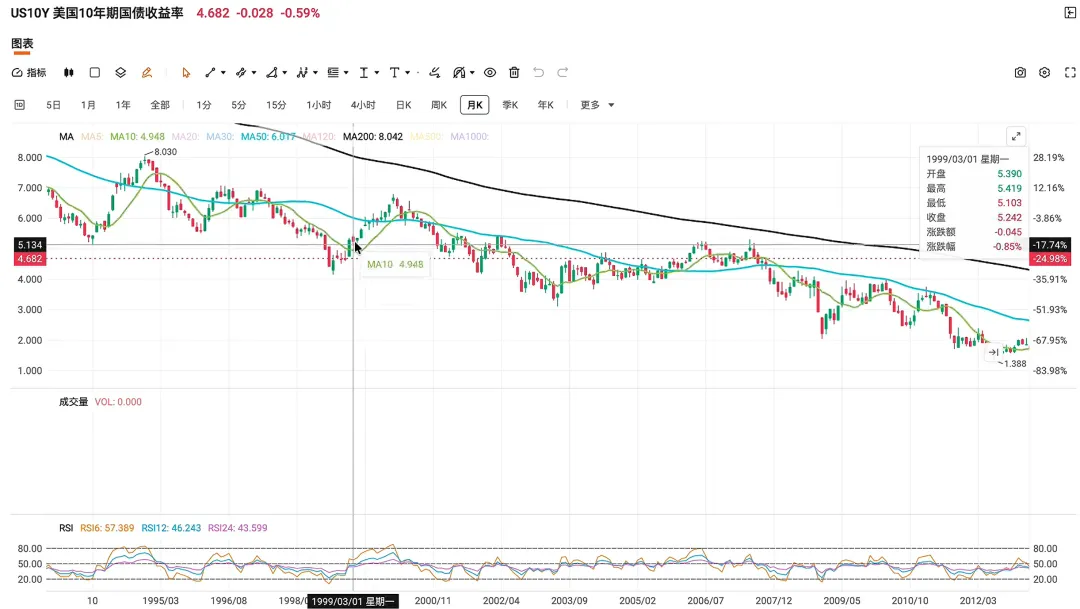Expand chart pane with diagonal arrows icon
1080x609 pixels.
click(1016, 136)
